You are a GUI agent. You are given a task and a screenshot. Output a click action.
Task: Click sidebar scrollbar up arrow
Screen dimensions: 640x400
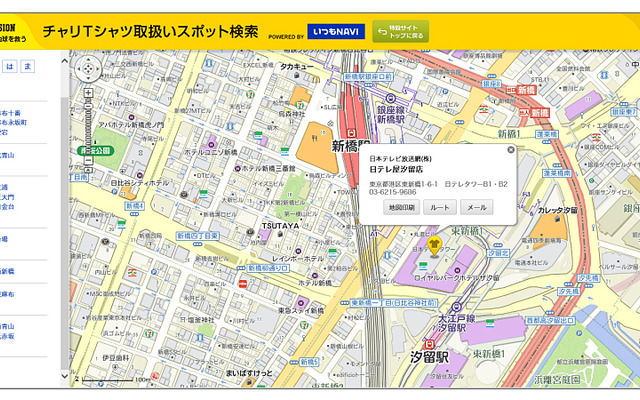[64, 61]
